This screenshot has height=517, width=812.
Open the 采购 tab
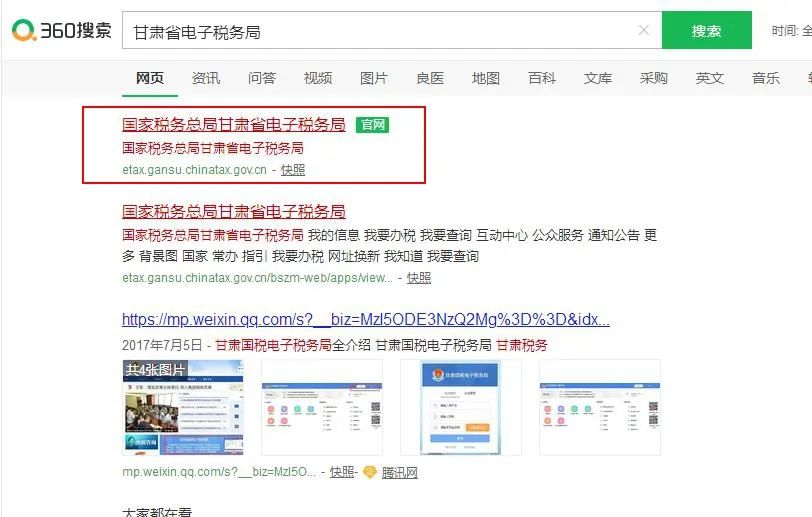pyautogui.click(x=654, y=78)
